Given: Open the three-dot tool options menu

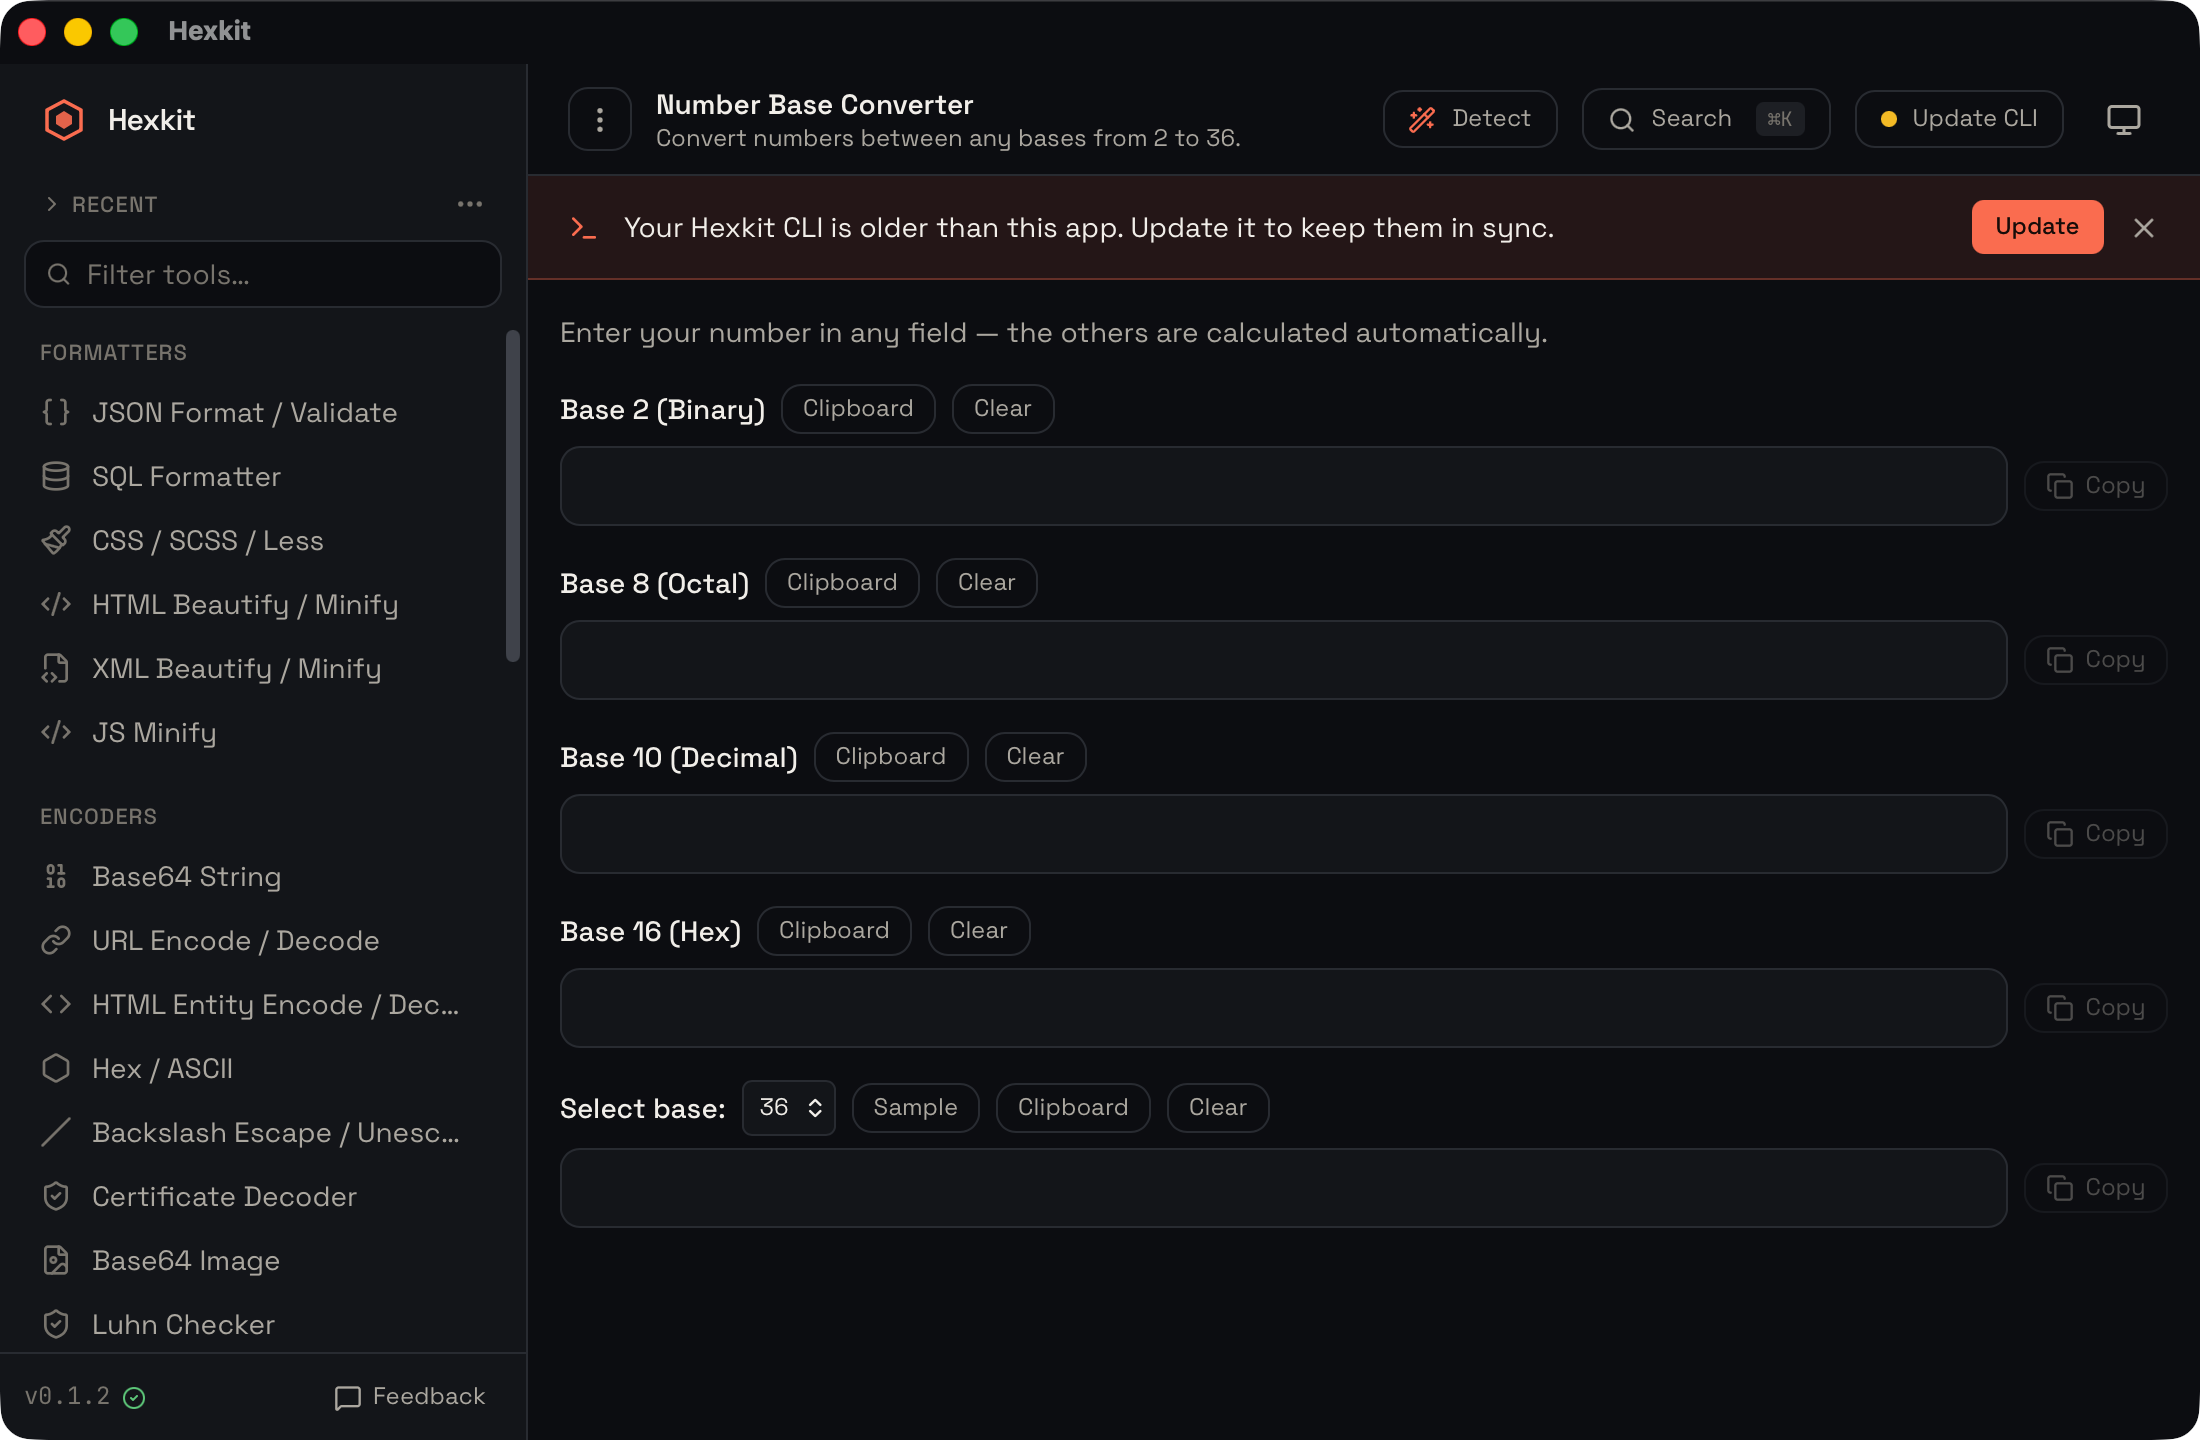Looking at the screenshot, I should point(600,120).
